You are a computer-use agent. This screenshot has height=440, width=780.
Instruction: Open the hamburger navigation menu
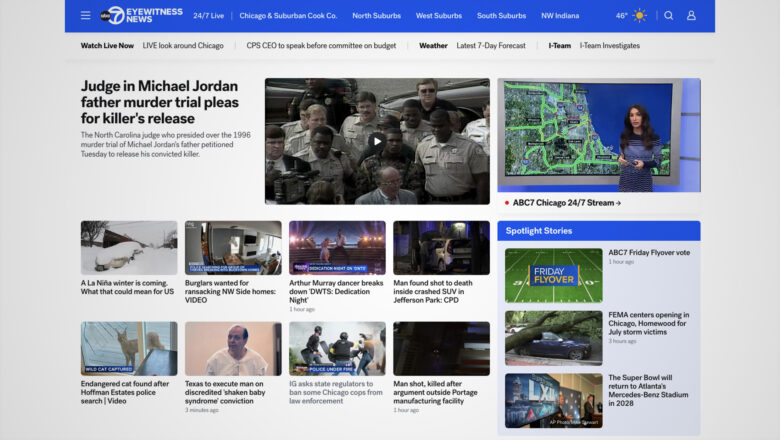[86, 15]
